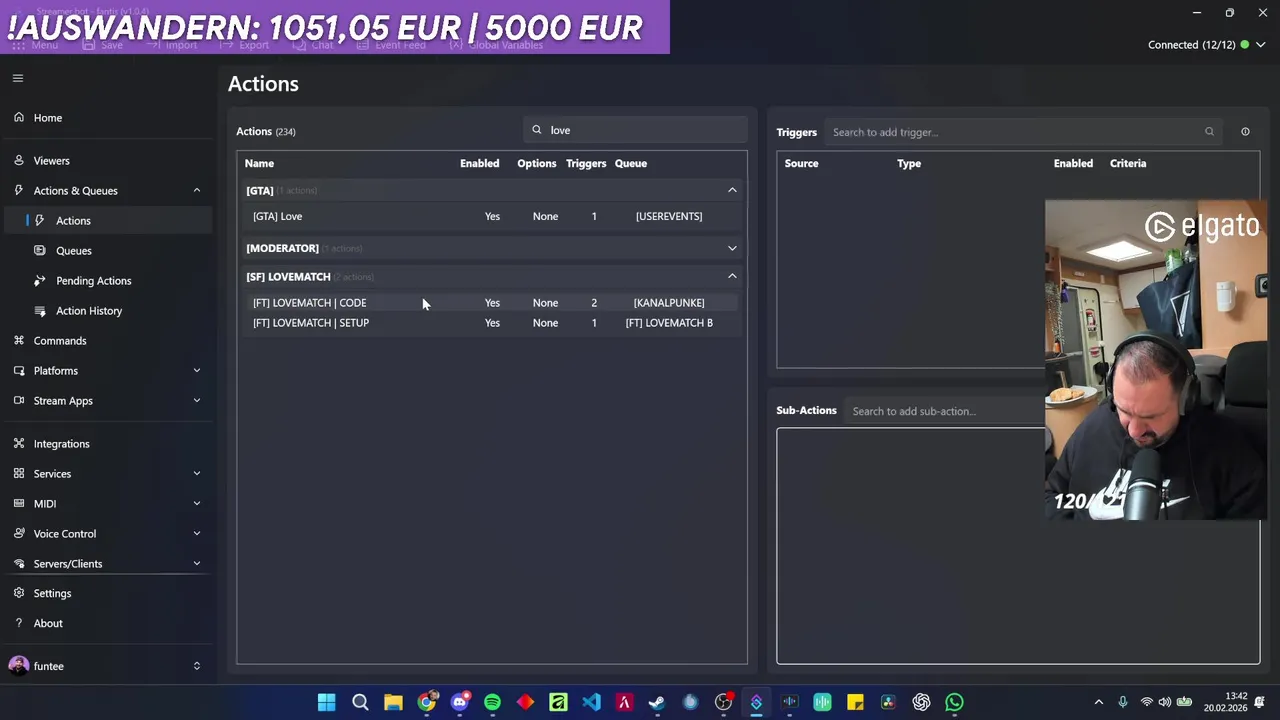The height and width of the screenshot is (720, 1280).
Task: Focus the 'Search to add trigger' field
Action: (1023, 132)
